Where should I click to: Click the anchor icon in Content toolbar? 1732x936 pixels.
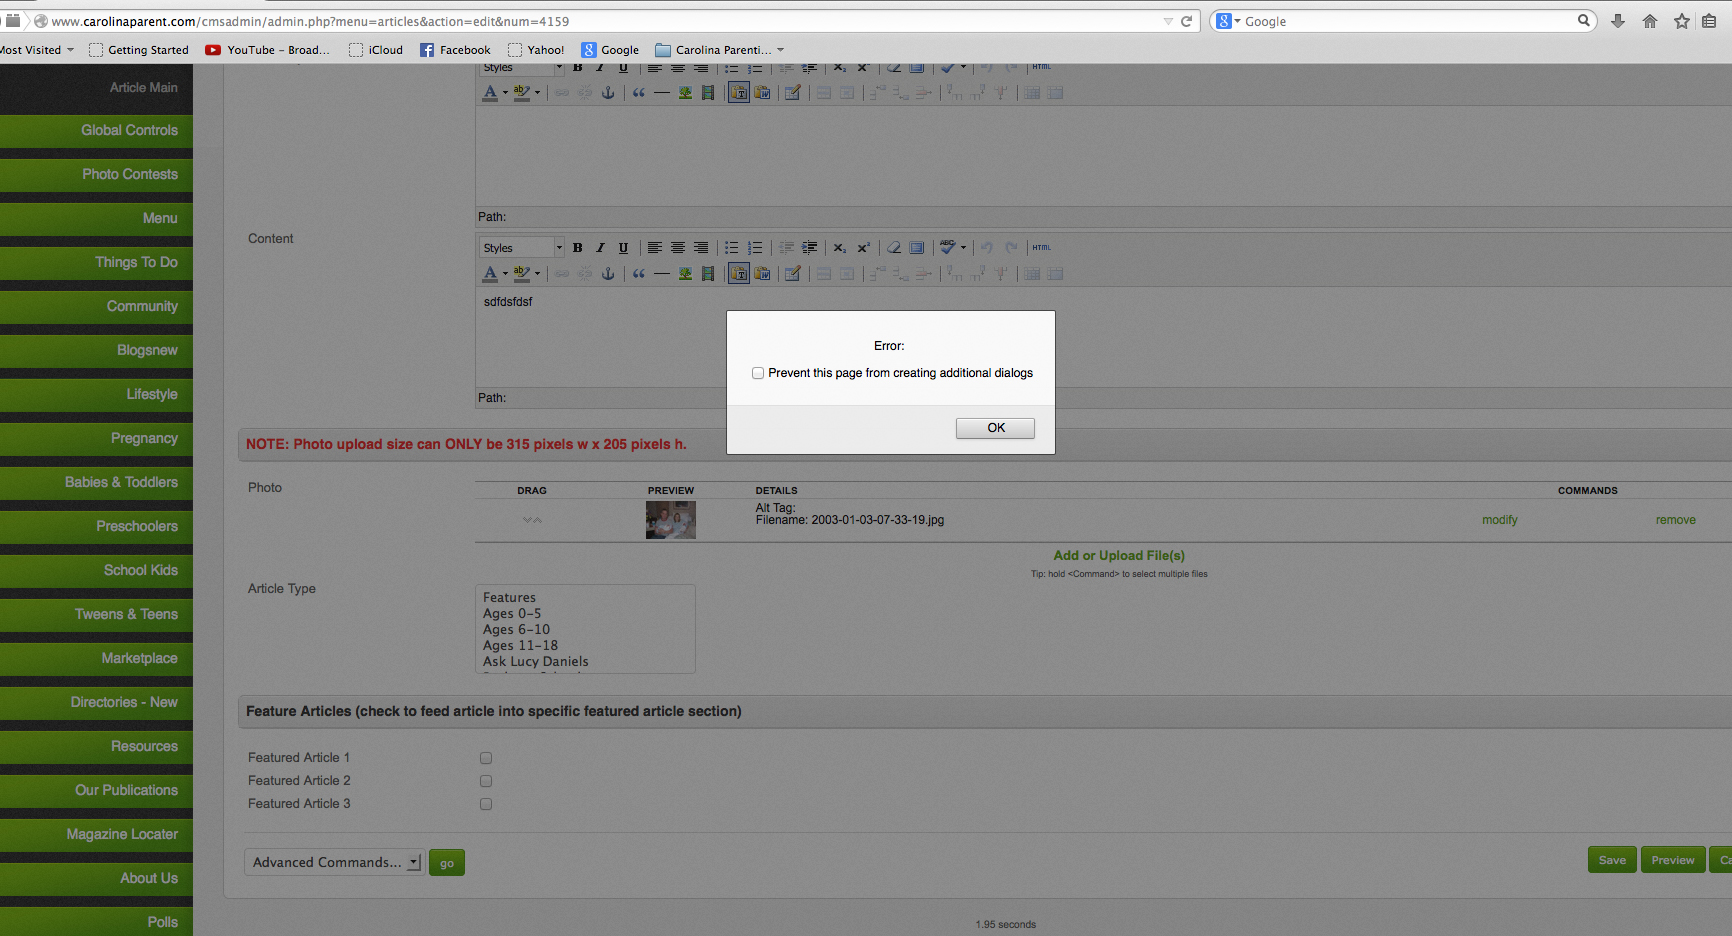point(608,274)
